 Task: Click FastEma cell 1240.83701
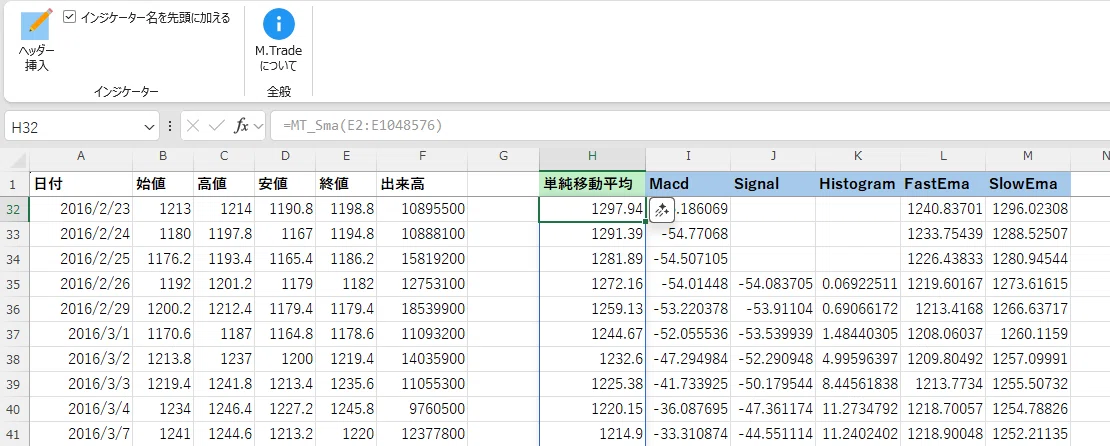(x=943, y=209)
